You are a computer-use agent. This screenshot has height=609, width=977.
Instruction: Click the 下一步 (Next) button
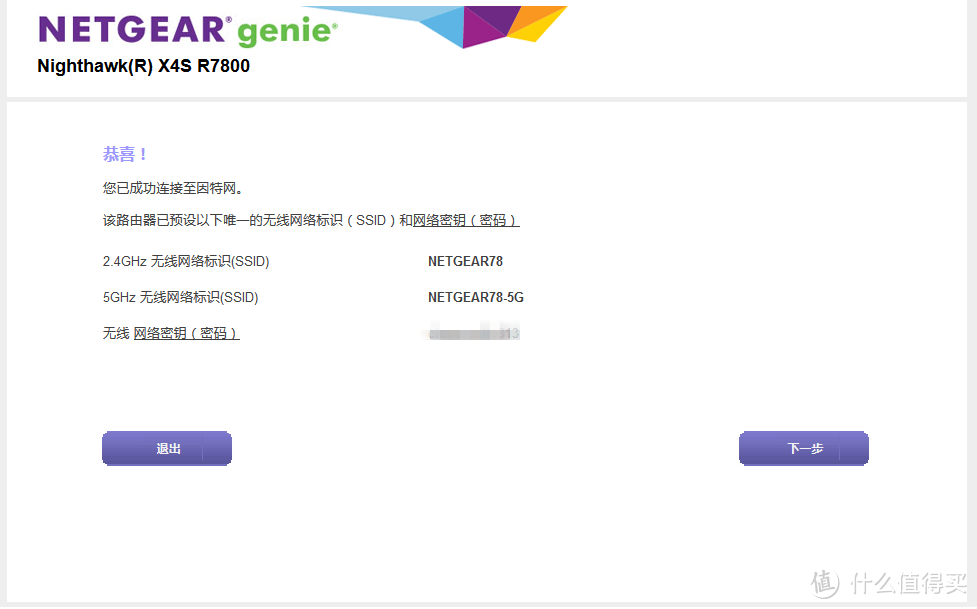point(804,448)
